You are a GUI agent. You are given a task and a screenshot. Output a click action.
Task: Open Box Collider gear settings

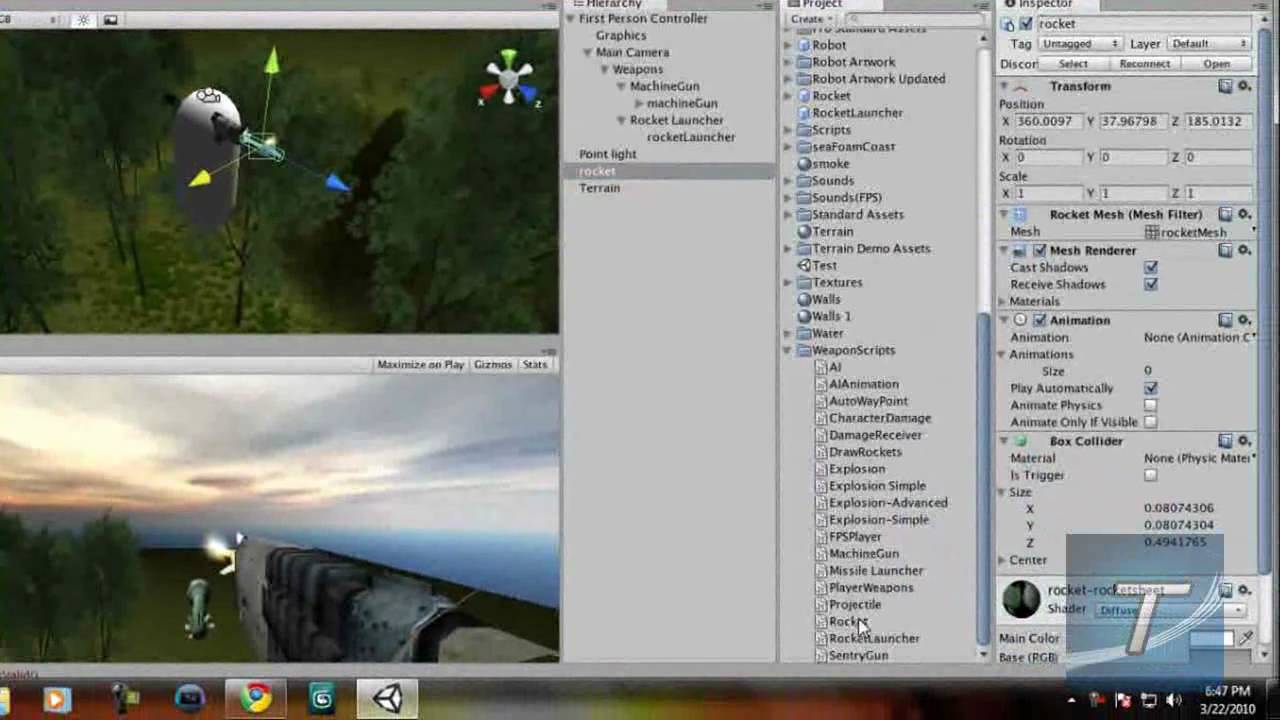point(1245,441)
